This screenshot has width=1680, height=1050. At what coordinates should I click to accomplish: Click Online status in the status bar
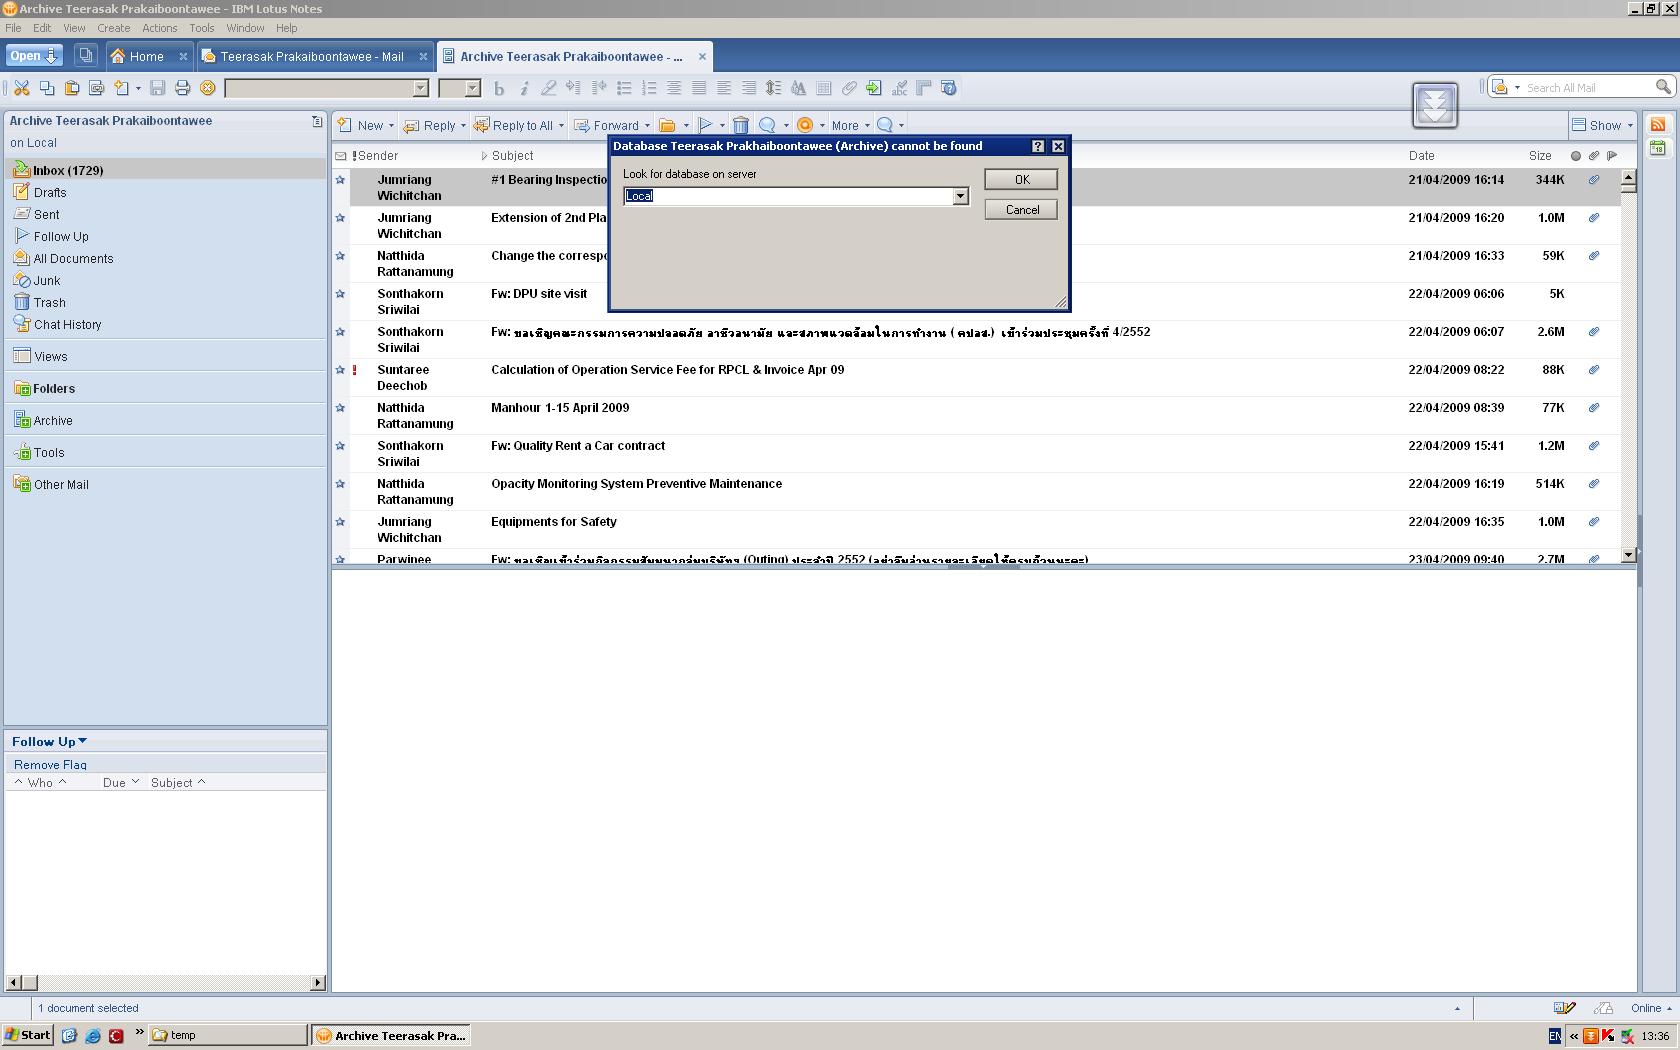pyautogui.click(x=1650, y=1008)
